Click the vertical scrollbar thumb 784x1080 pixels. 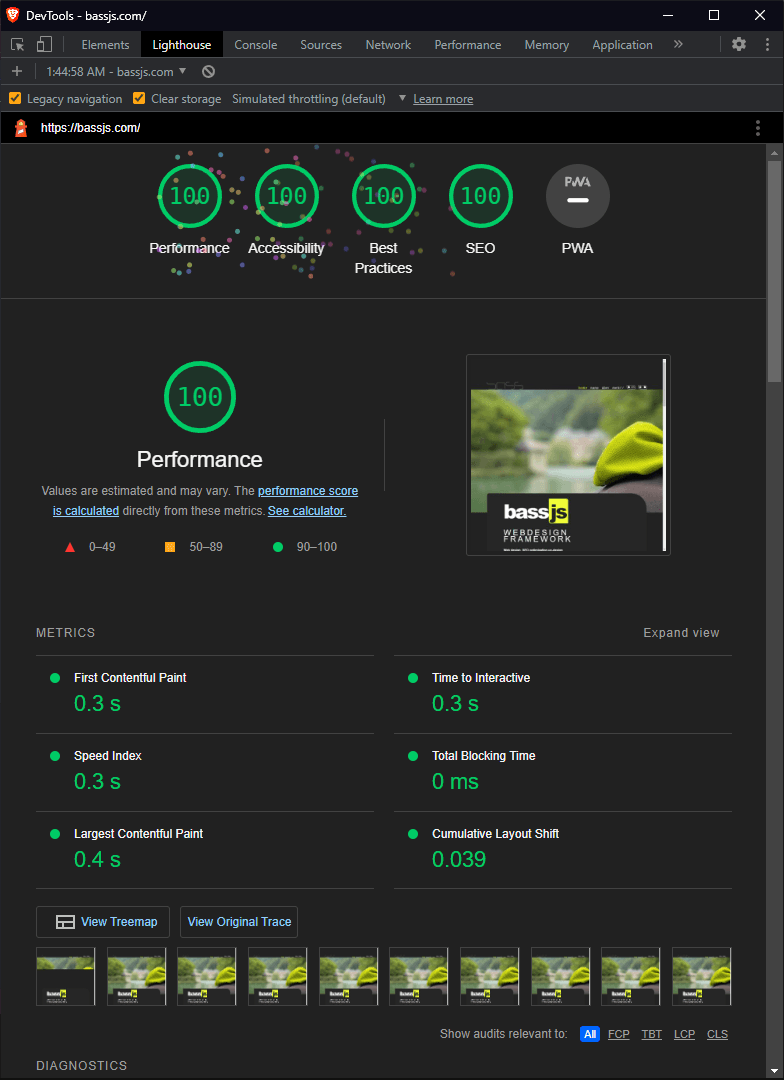tap(774, 270)
